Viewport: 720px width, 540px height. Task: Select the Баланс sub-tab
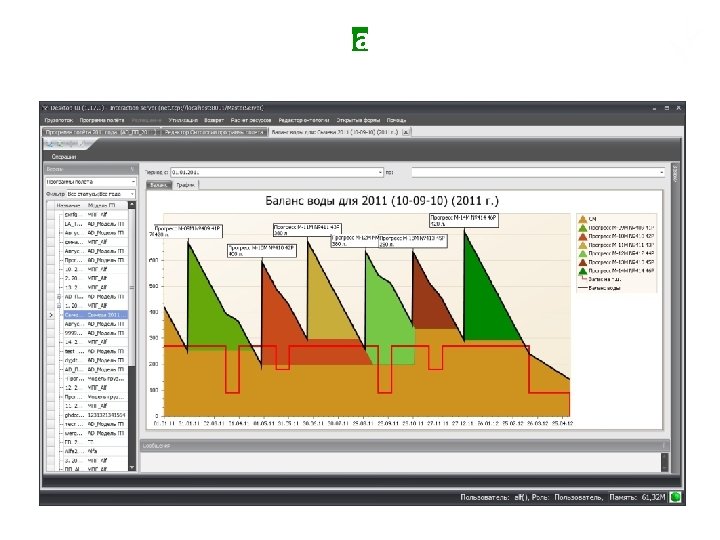click(x=159, y=185)
